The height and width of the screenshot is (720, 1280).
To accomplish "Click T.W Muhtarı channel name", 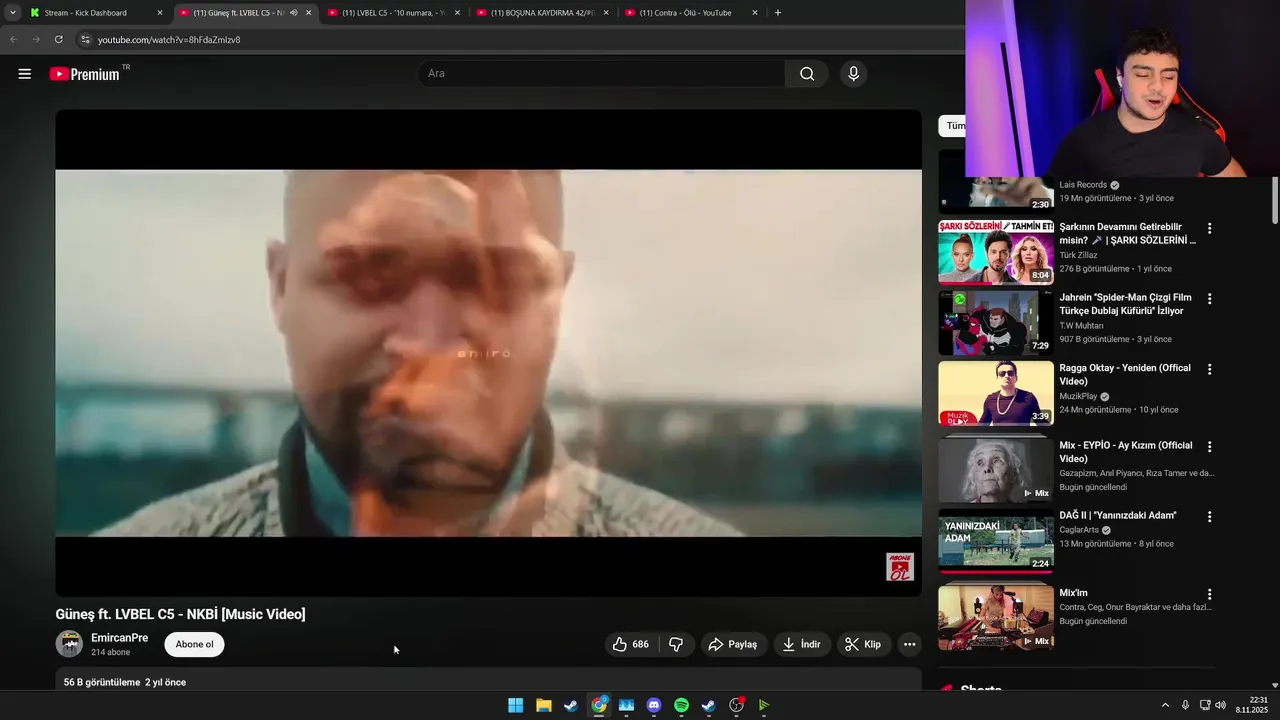I will click(1082, 325).
